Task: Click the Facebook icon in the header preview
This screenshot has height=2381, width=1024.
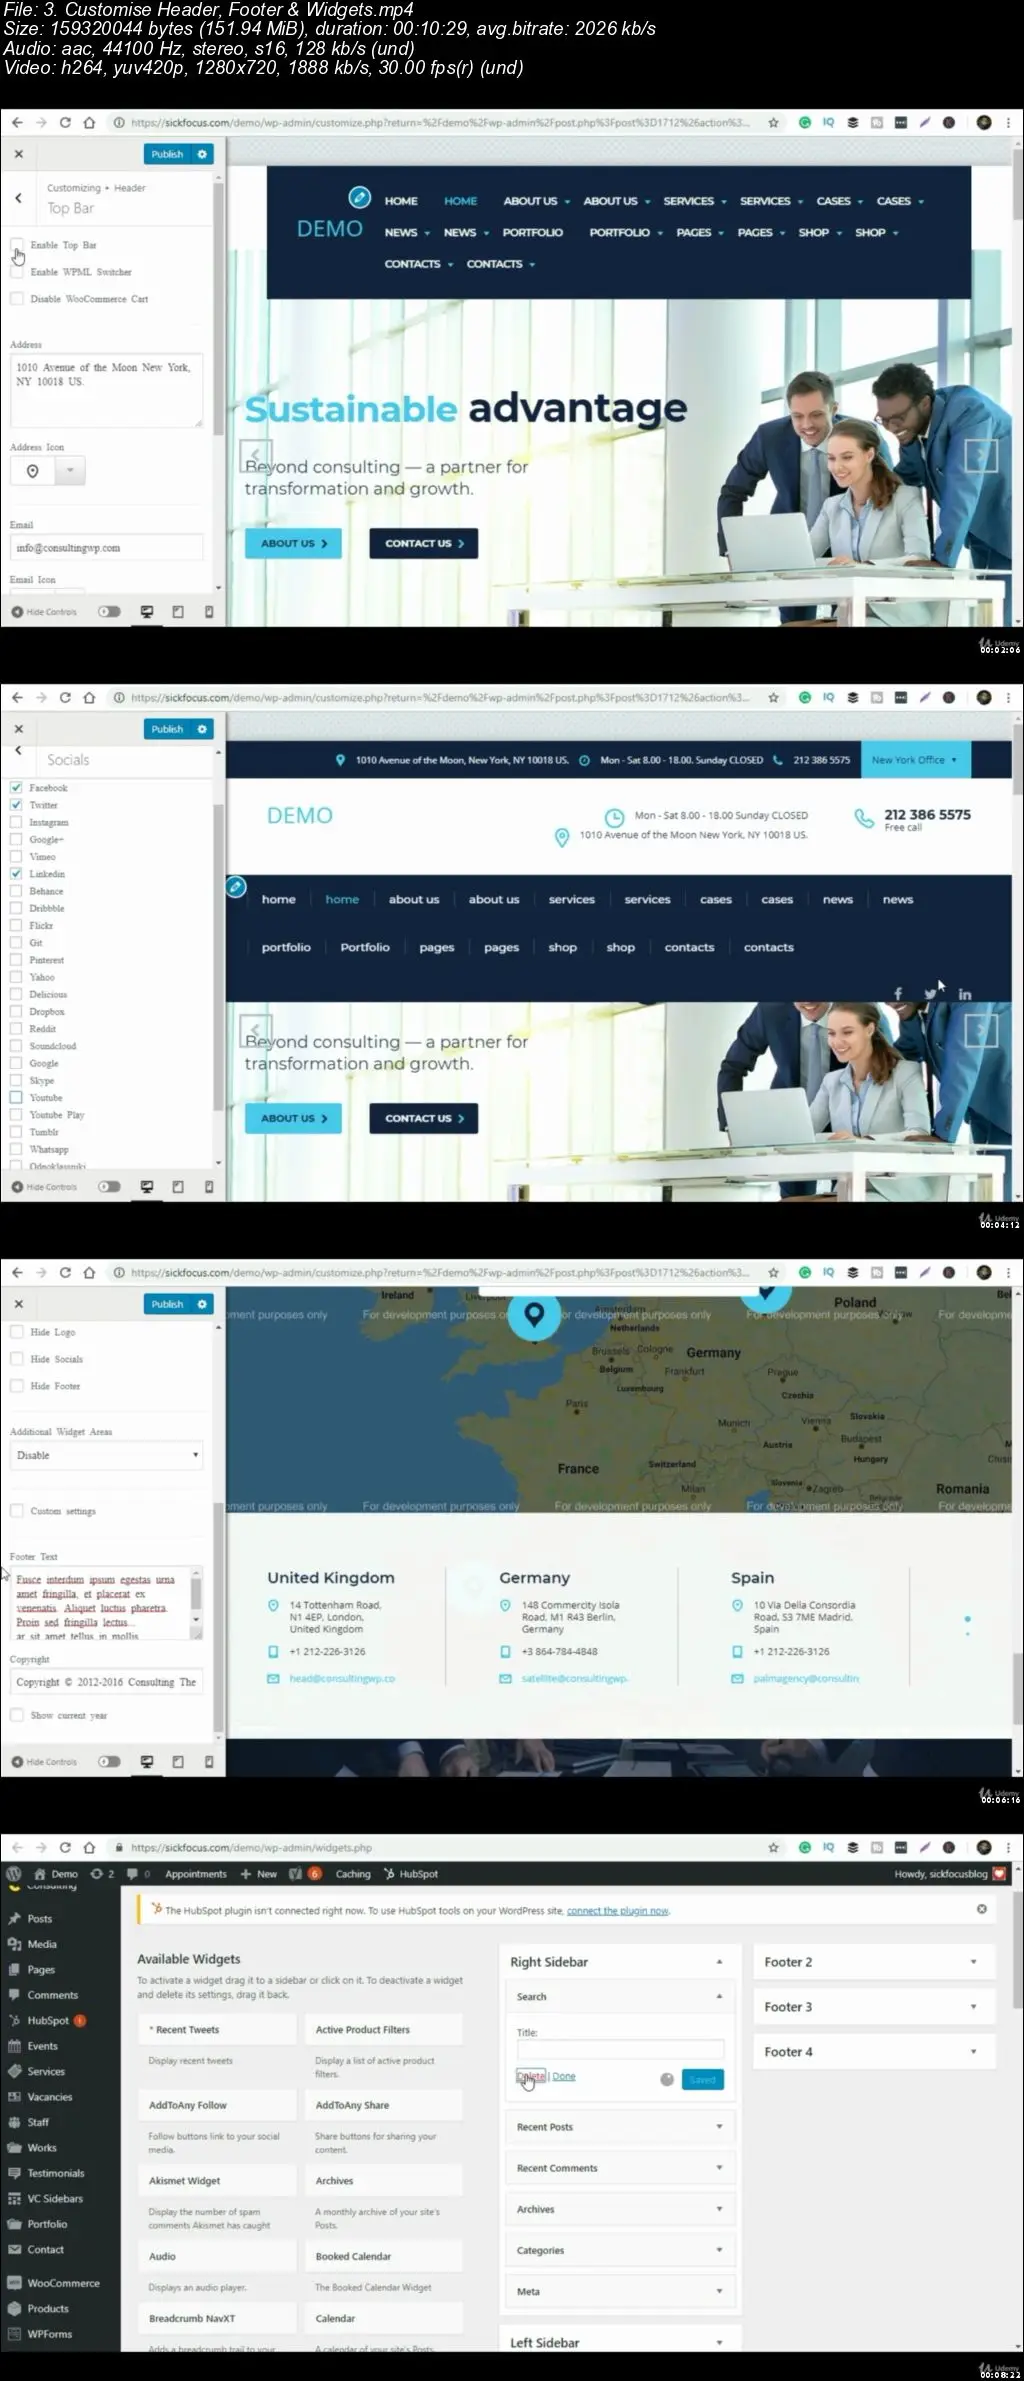Action: [x=898, y=993]
